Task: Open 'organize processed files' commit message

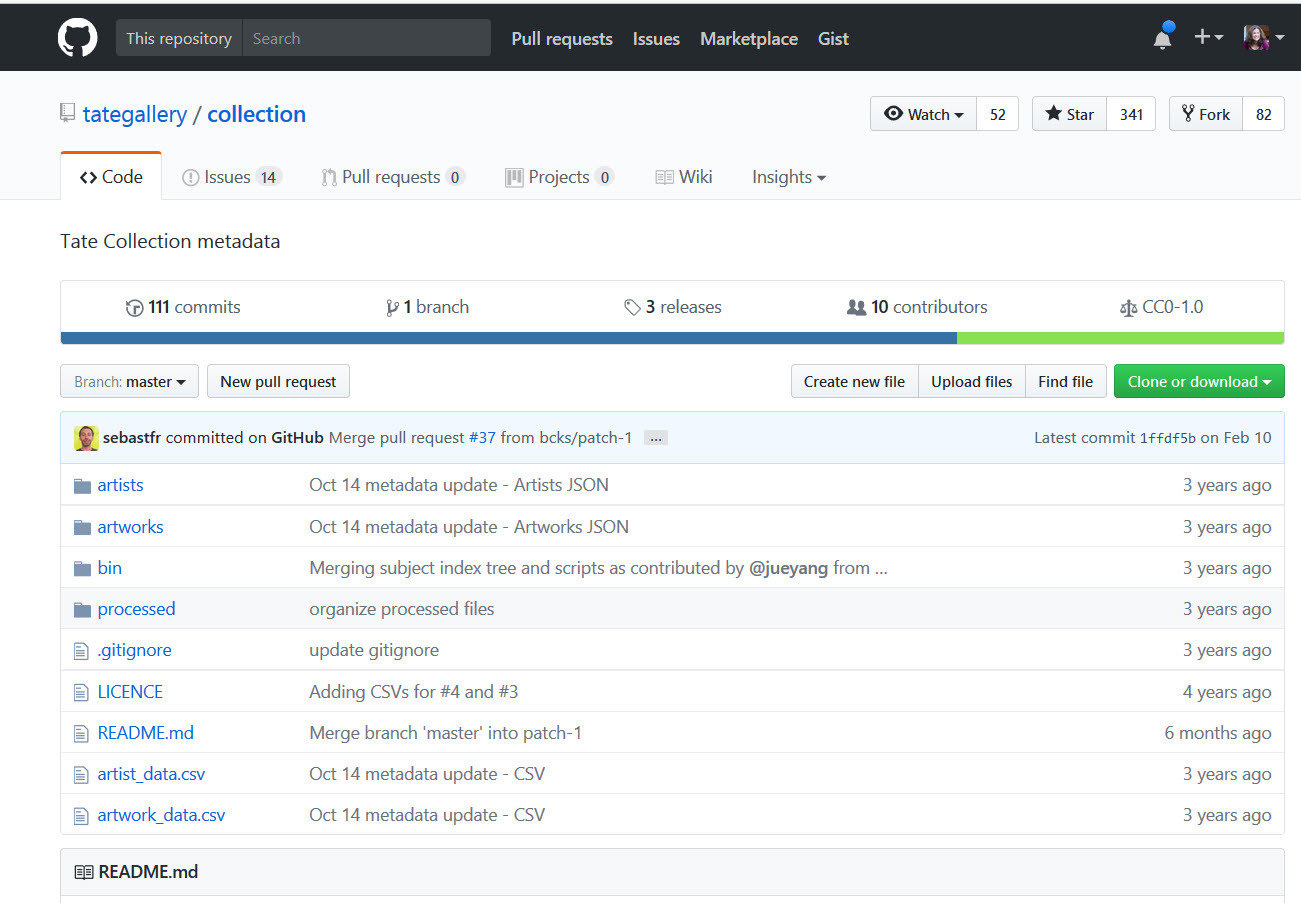Action: click(402, 609)
